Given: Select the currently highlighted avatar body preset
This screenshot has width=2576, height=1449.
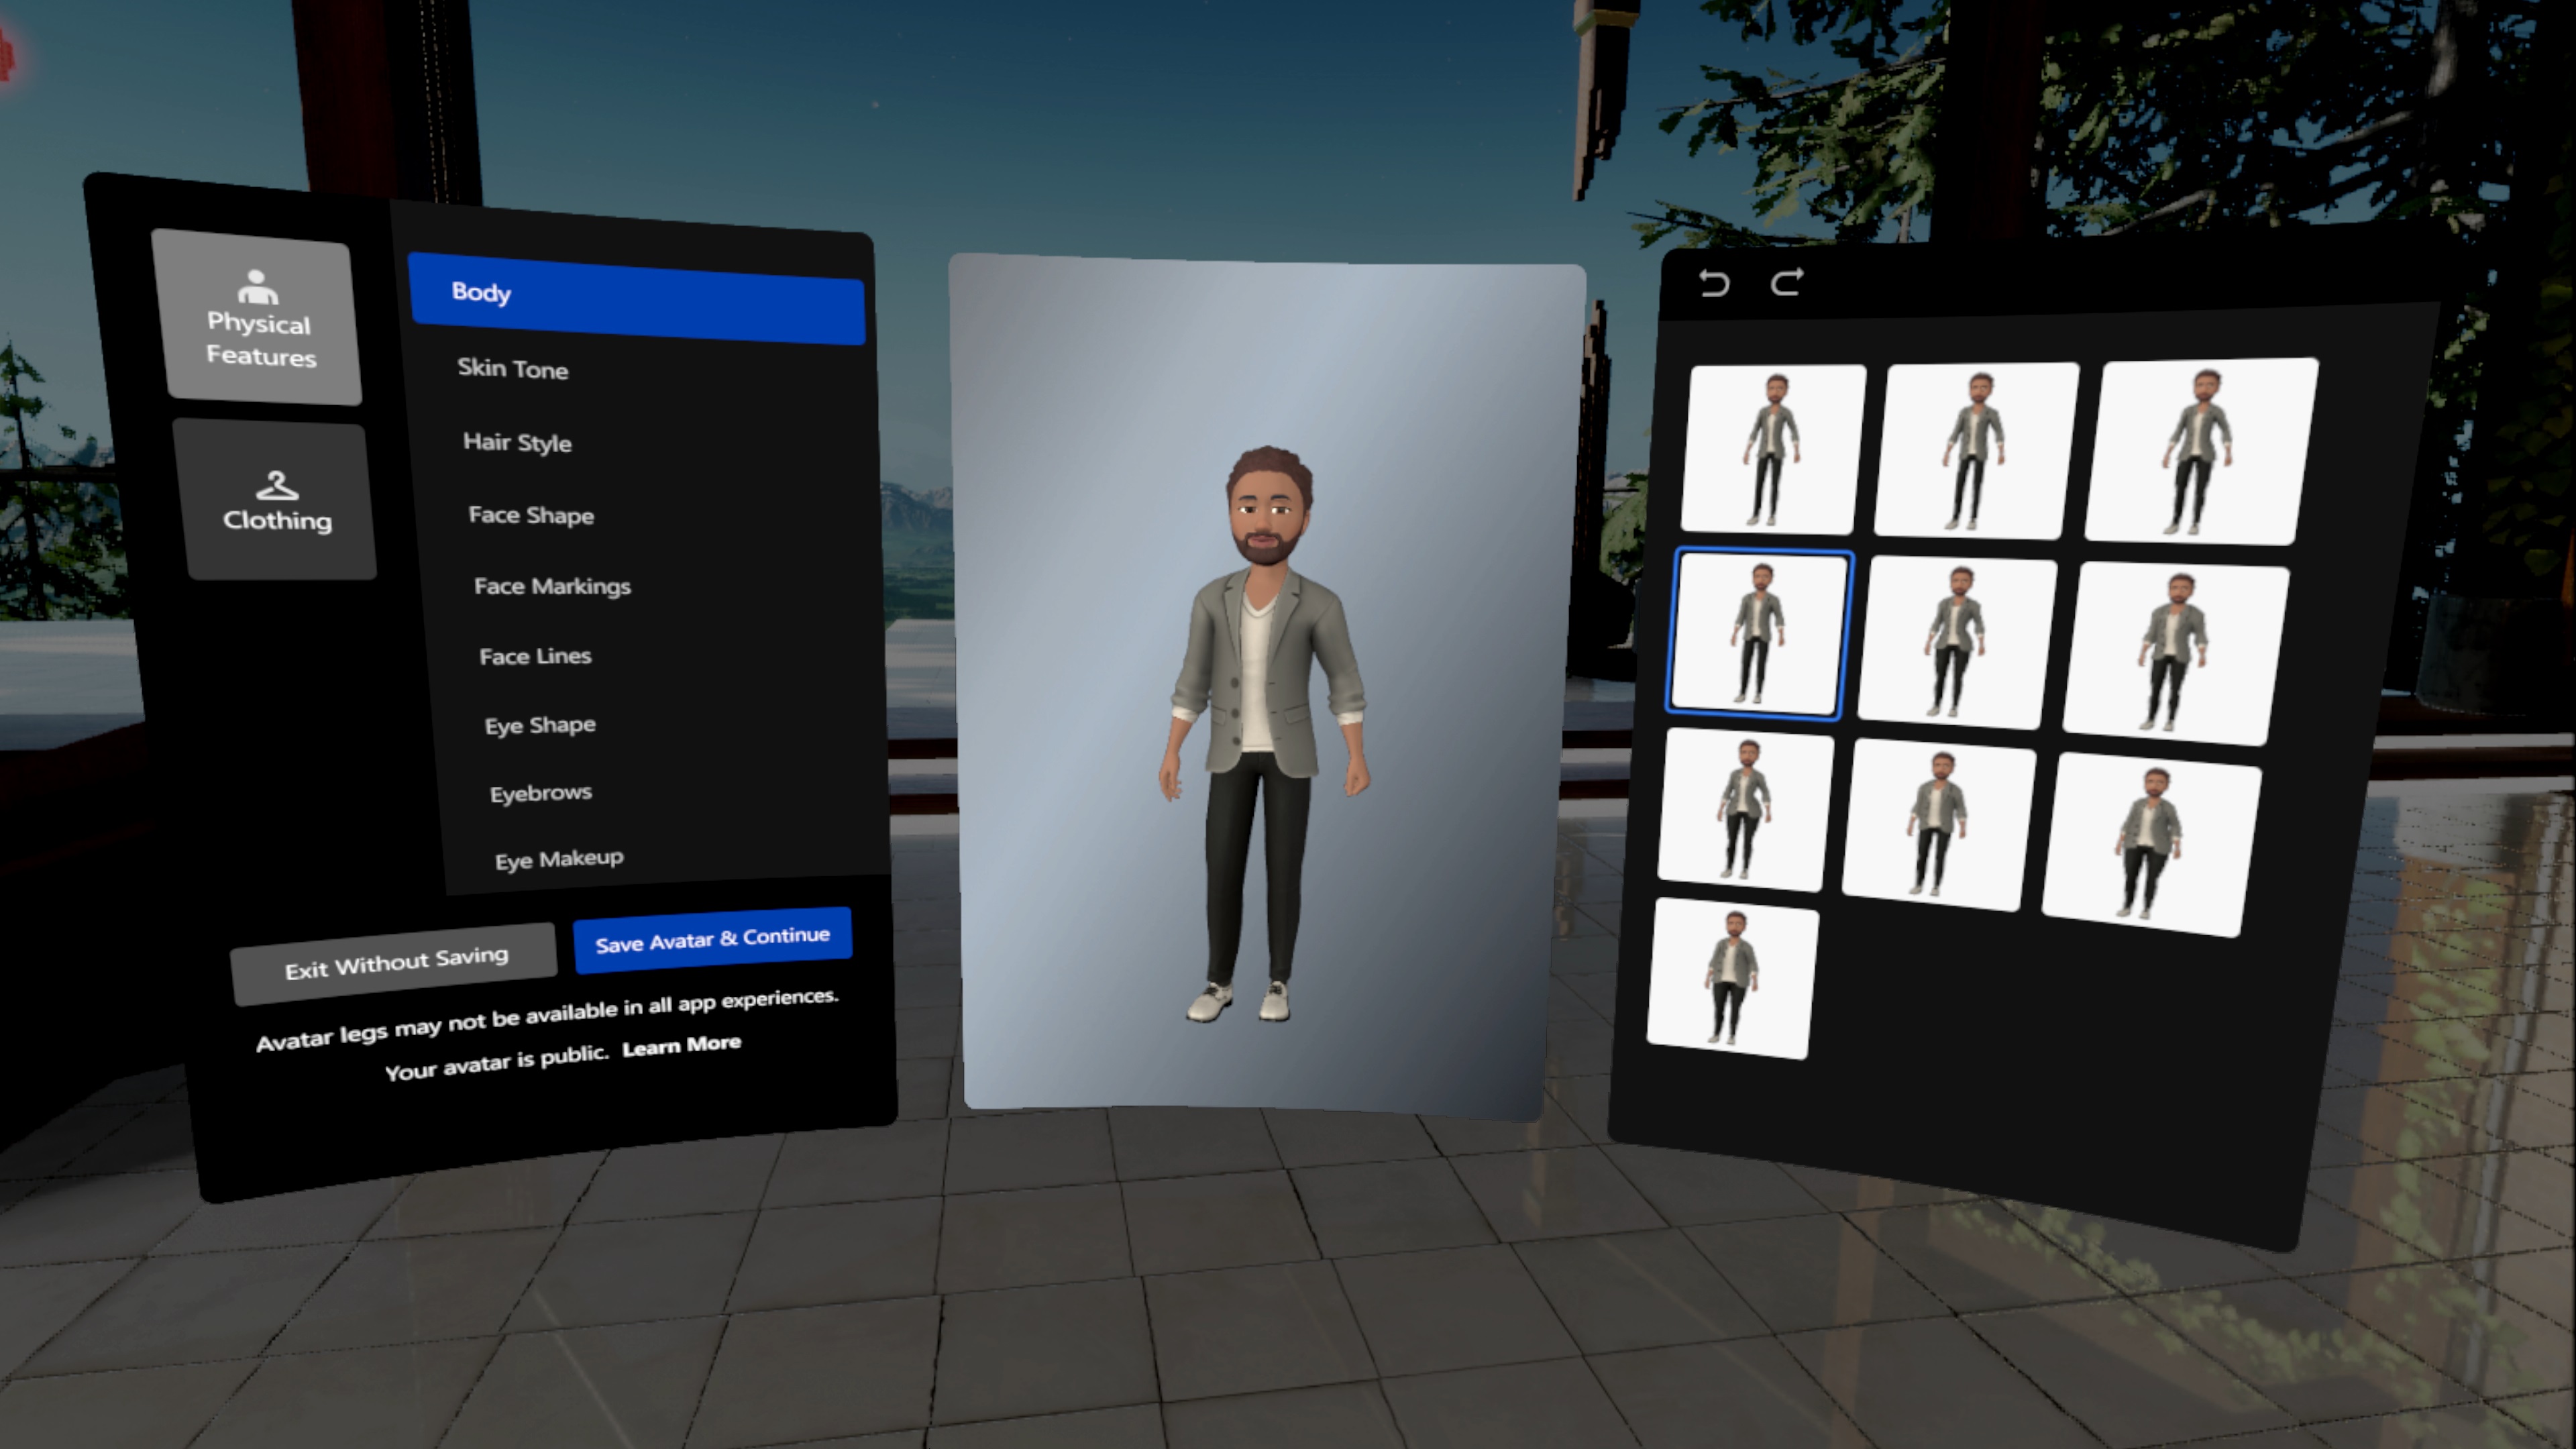Looking at the screenshot, I should (1760, 633).
